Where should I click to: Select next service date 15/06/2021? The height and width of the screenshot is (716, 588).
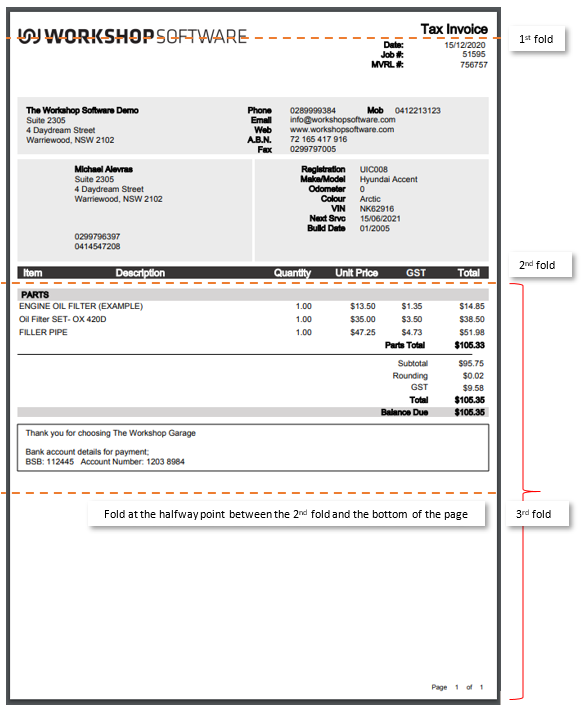tap(380, 219)
